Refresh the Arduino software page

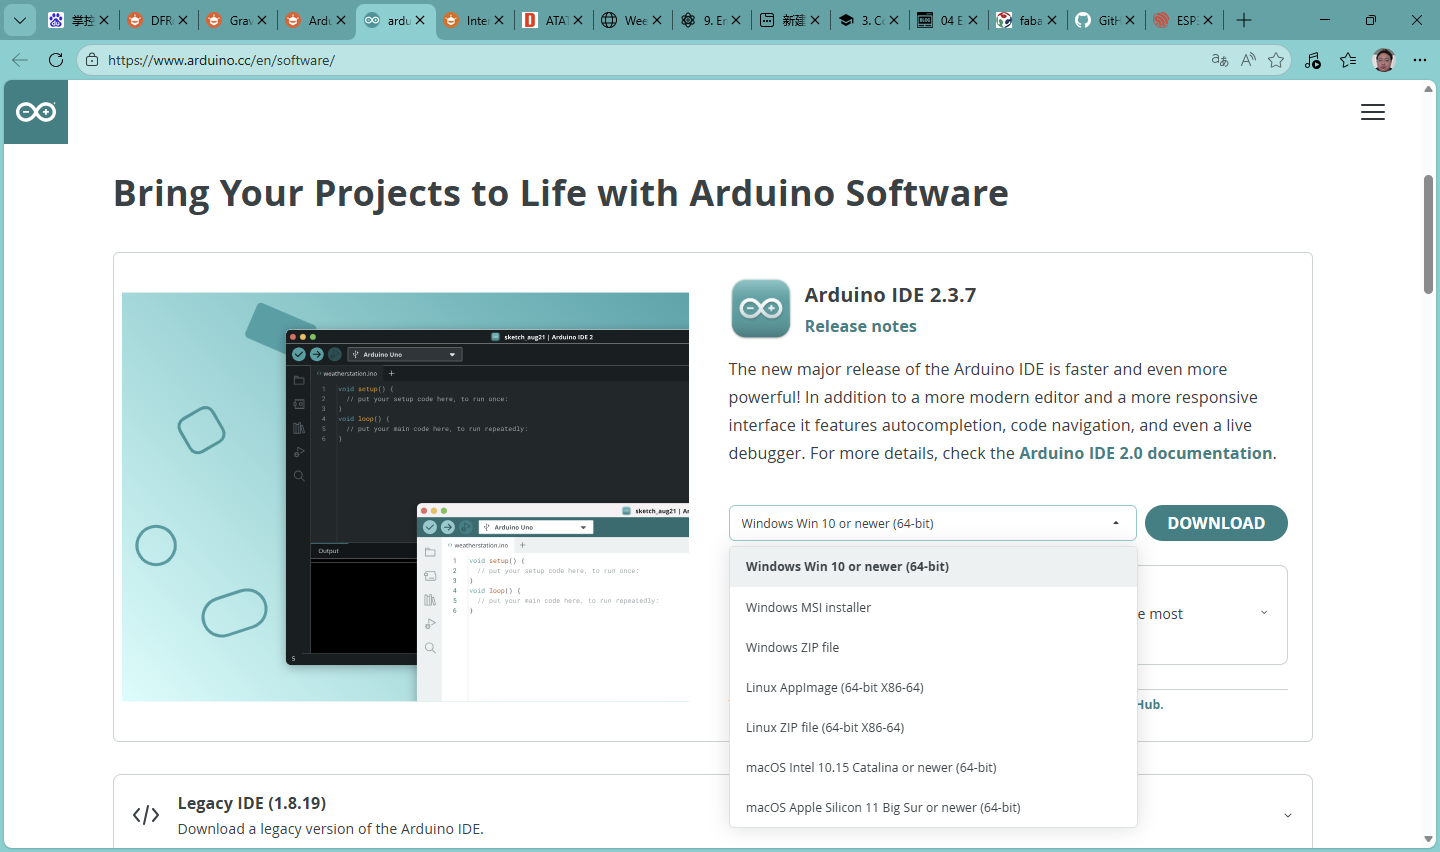[x=56, y=60]
